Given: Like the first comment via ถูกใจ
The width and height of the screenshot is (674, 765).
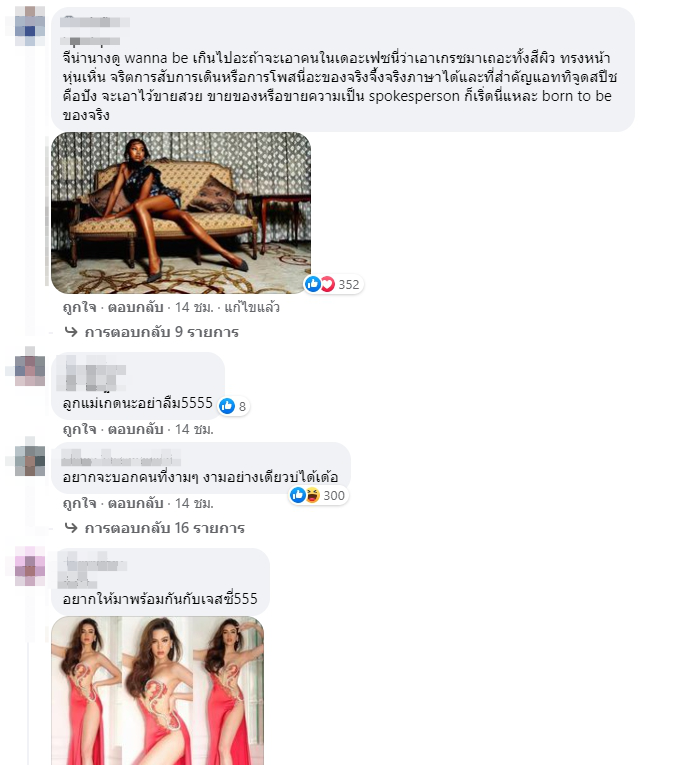Looking at the screenshot, I should 80,307.
